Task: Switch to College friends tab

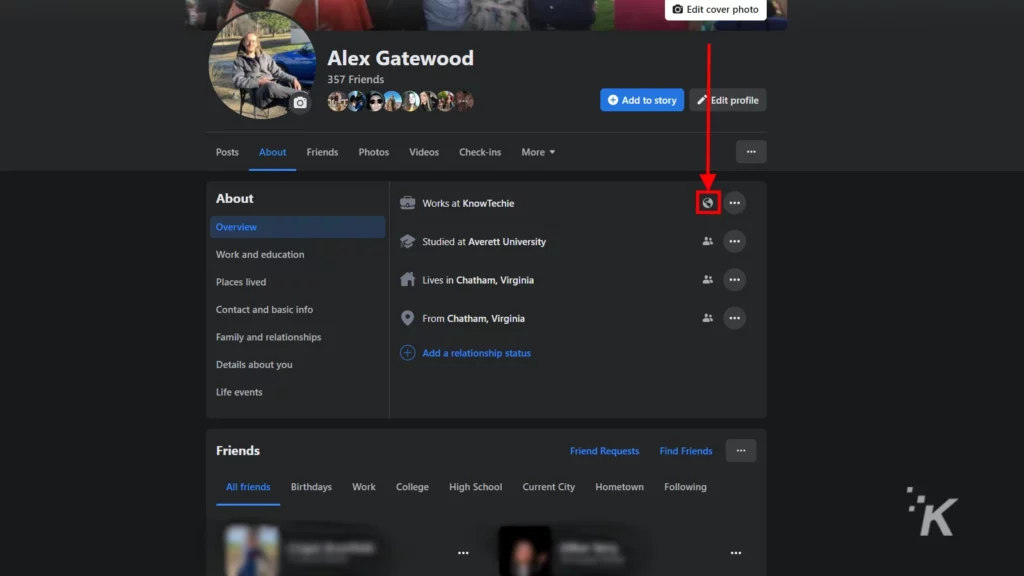Action: (x=412, y=487)
